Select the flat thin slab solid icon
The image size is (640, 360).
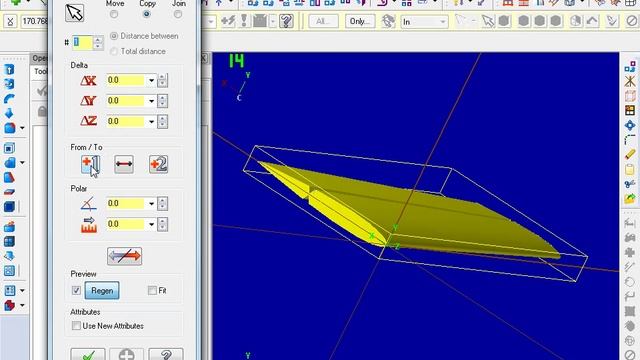tap(9, 192)
